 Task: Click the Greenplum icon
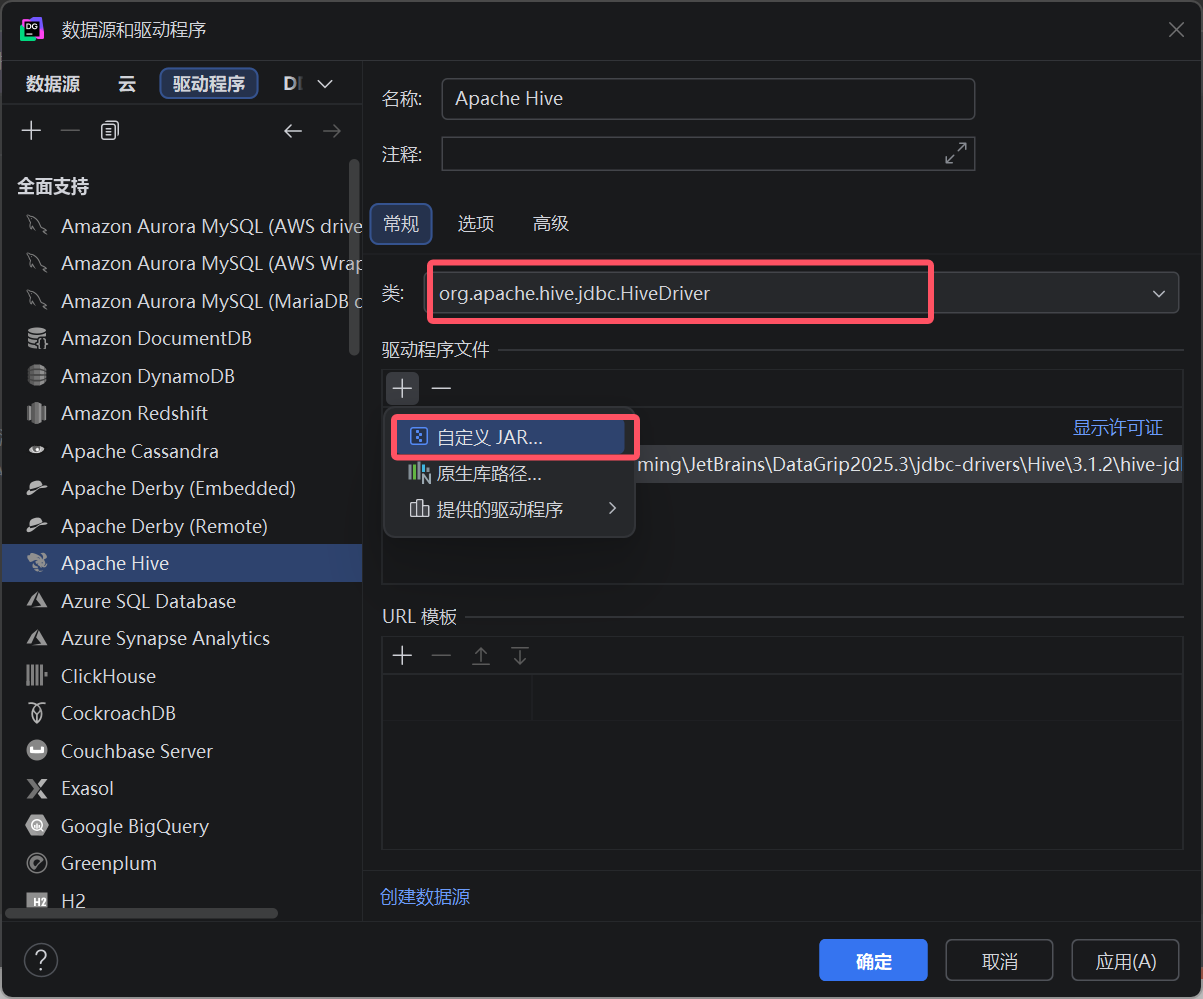click(37, 863)
